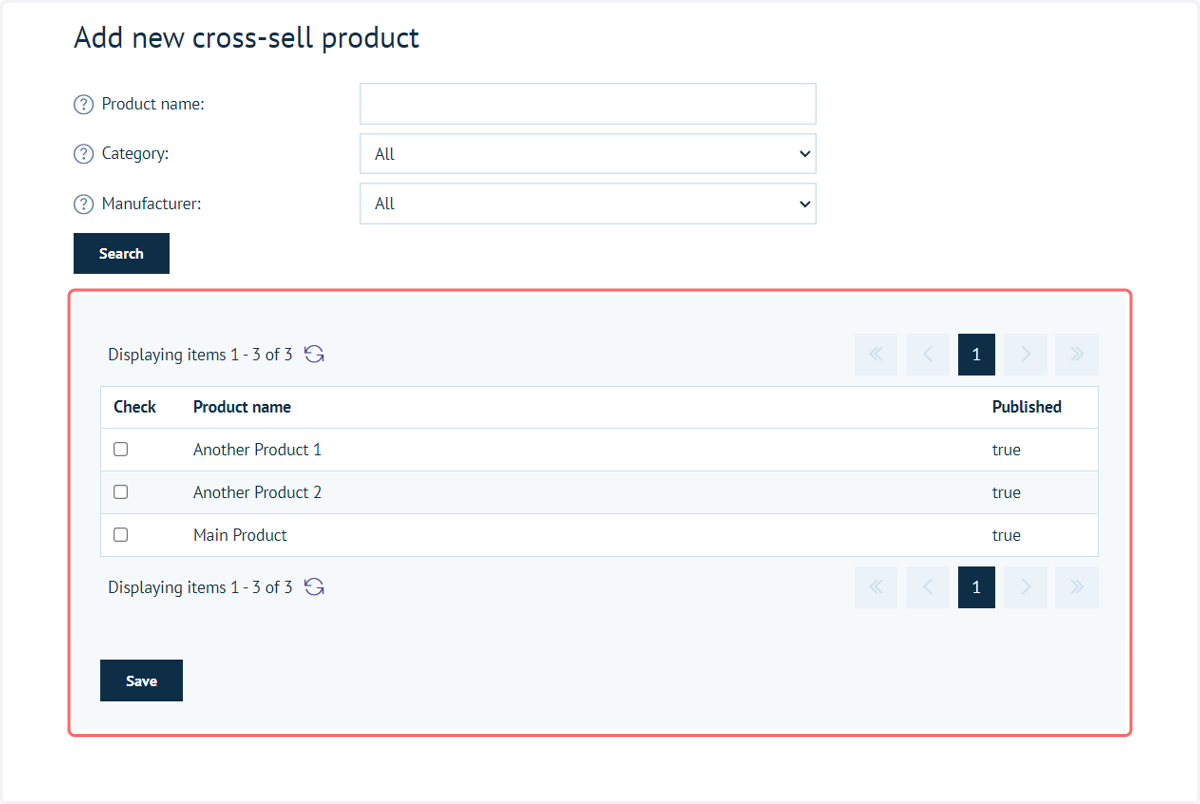This screenshot has height=804, width=1200.
Task: Go to last page in the bottom pager
Action: point(1077,587)
